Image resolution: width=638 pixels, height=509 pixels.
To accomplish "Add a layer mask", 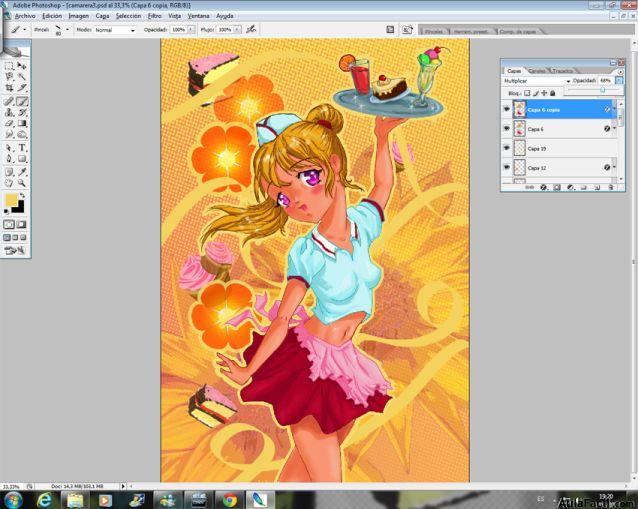I will (x=557, y=188).
